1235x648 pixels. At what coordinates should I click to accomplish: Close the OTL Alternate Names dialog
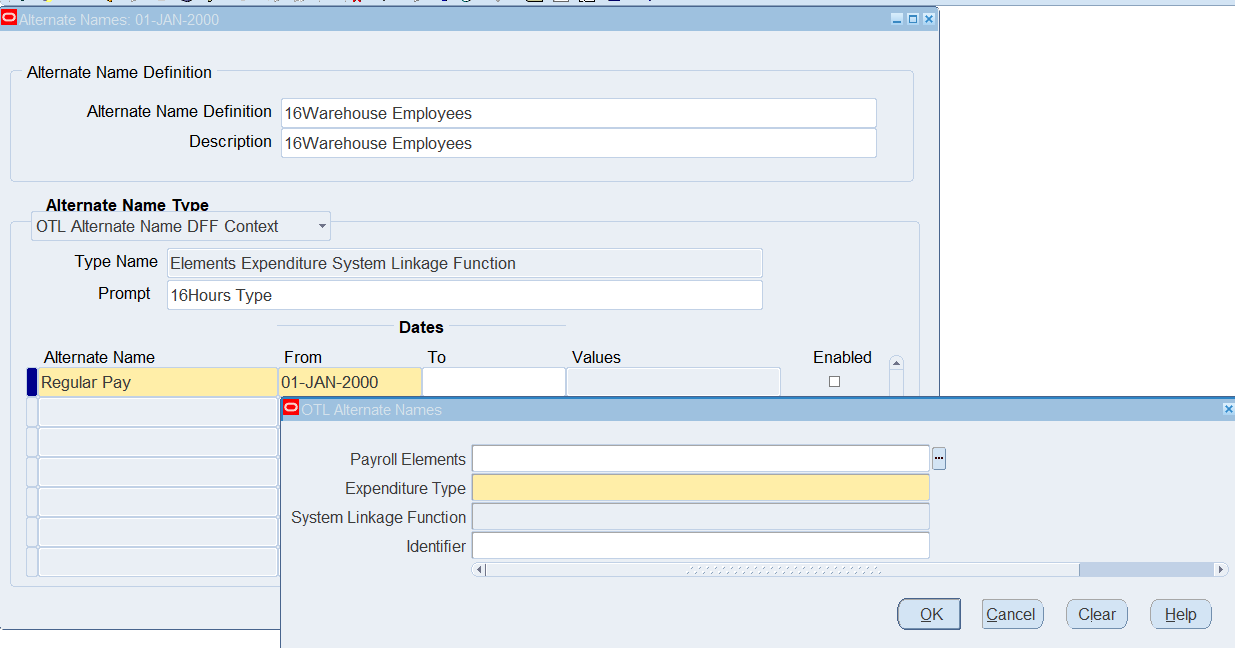1228,409
